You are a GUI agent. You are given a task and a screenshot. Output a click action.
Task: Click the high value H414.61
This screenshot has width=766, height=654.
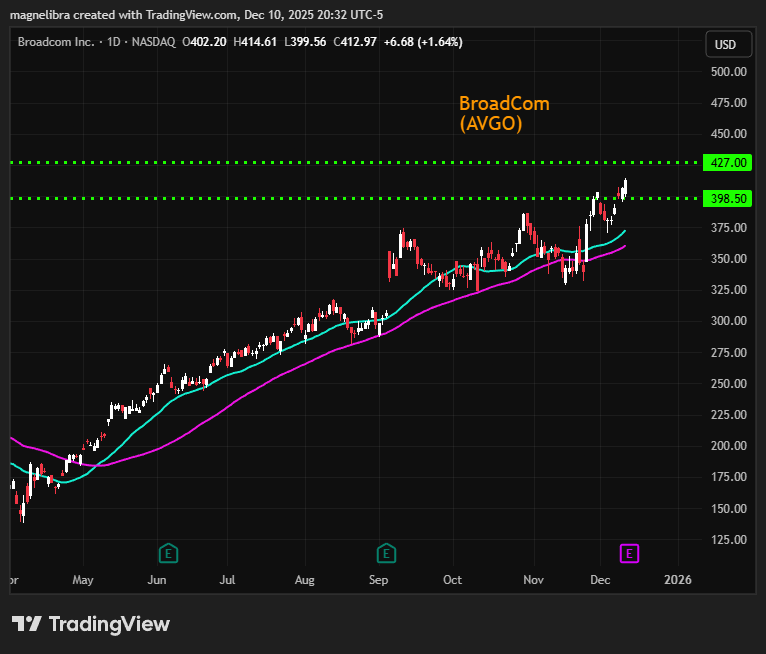(x=255, y=42)
